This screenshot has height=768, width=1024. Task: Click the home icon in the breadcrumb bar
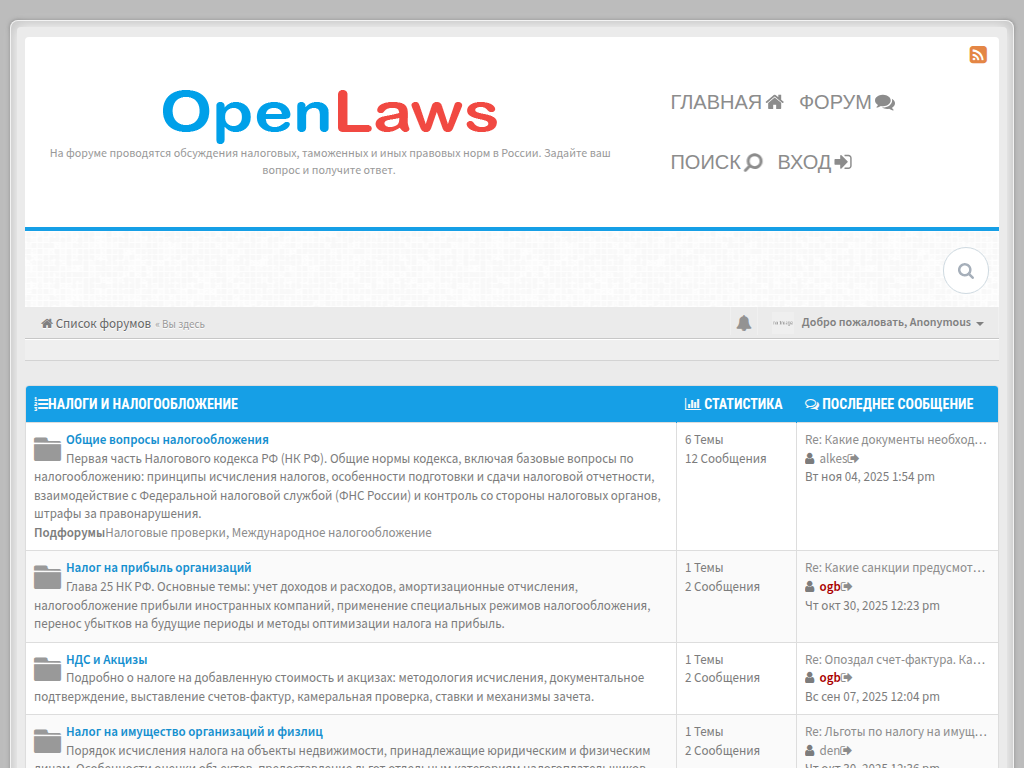pos(45,322)
